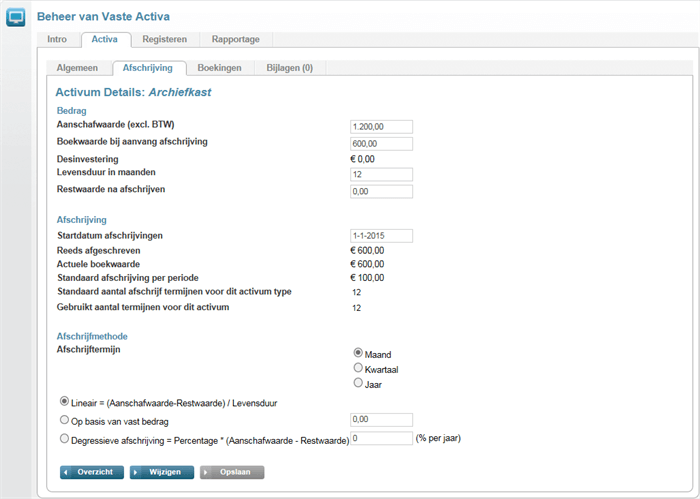Open the Intro tab

[57, 39]
